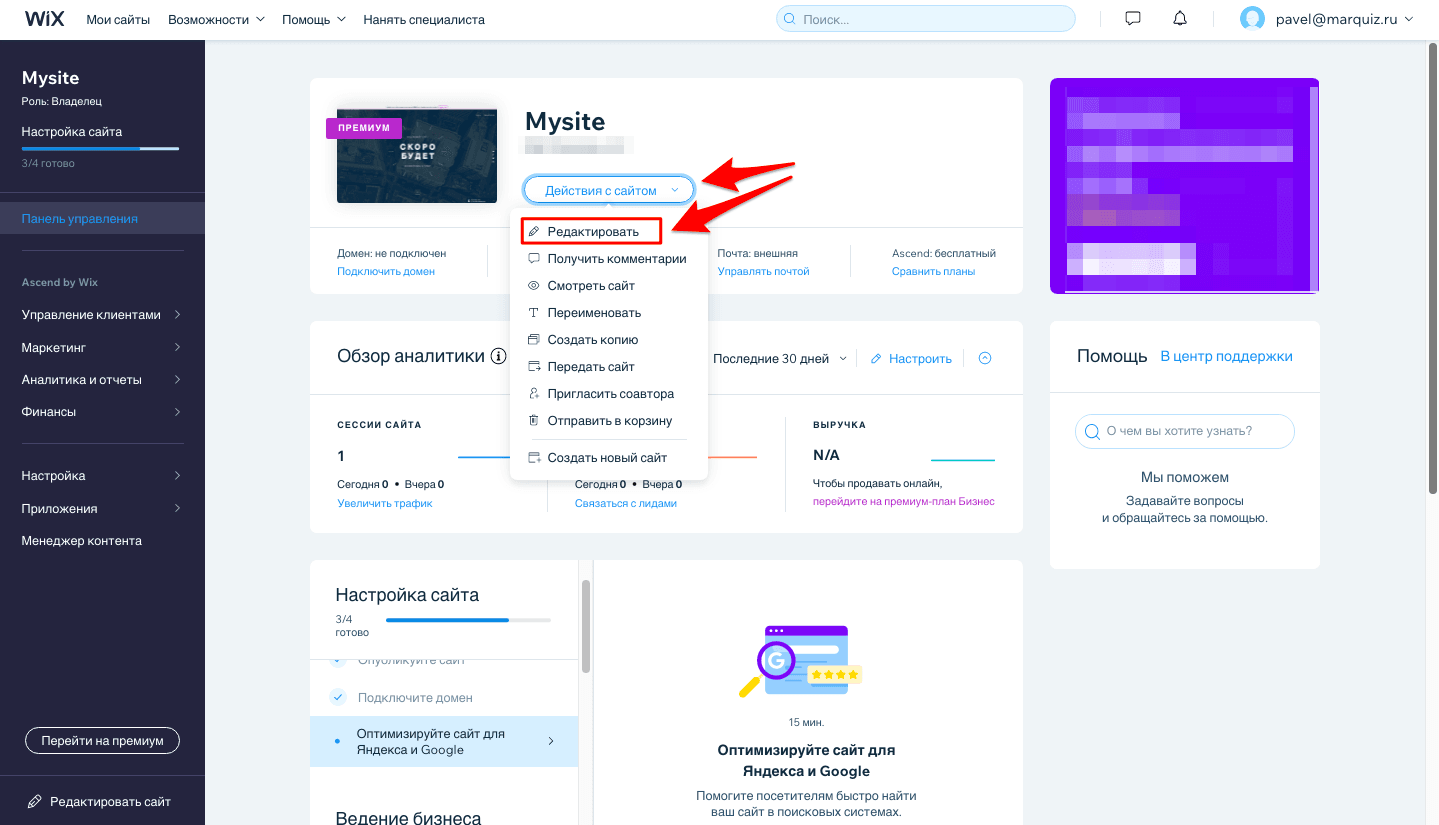Expand the Финансы sidebar section
Screen dimensions: 1439x825
(102, 411)
